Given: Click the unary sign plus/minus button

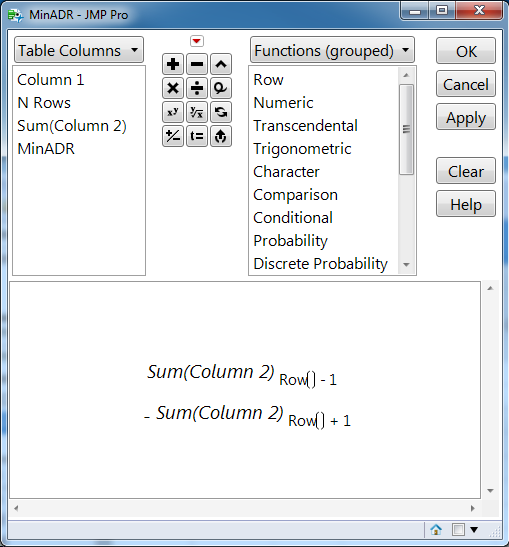Looking at the screenshot, I should tap(173, 136).
